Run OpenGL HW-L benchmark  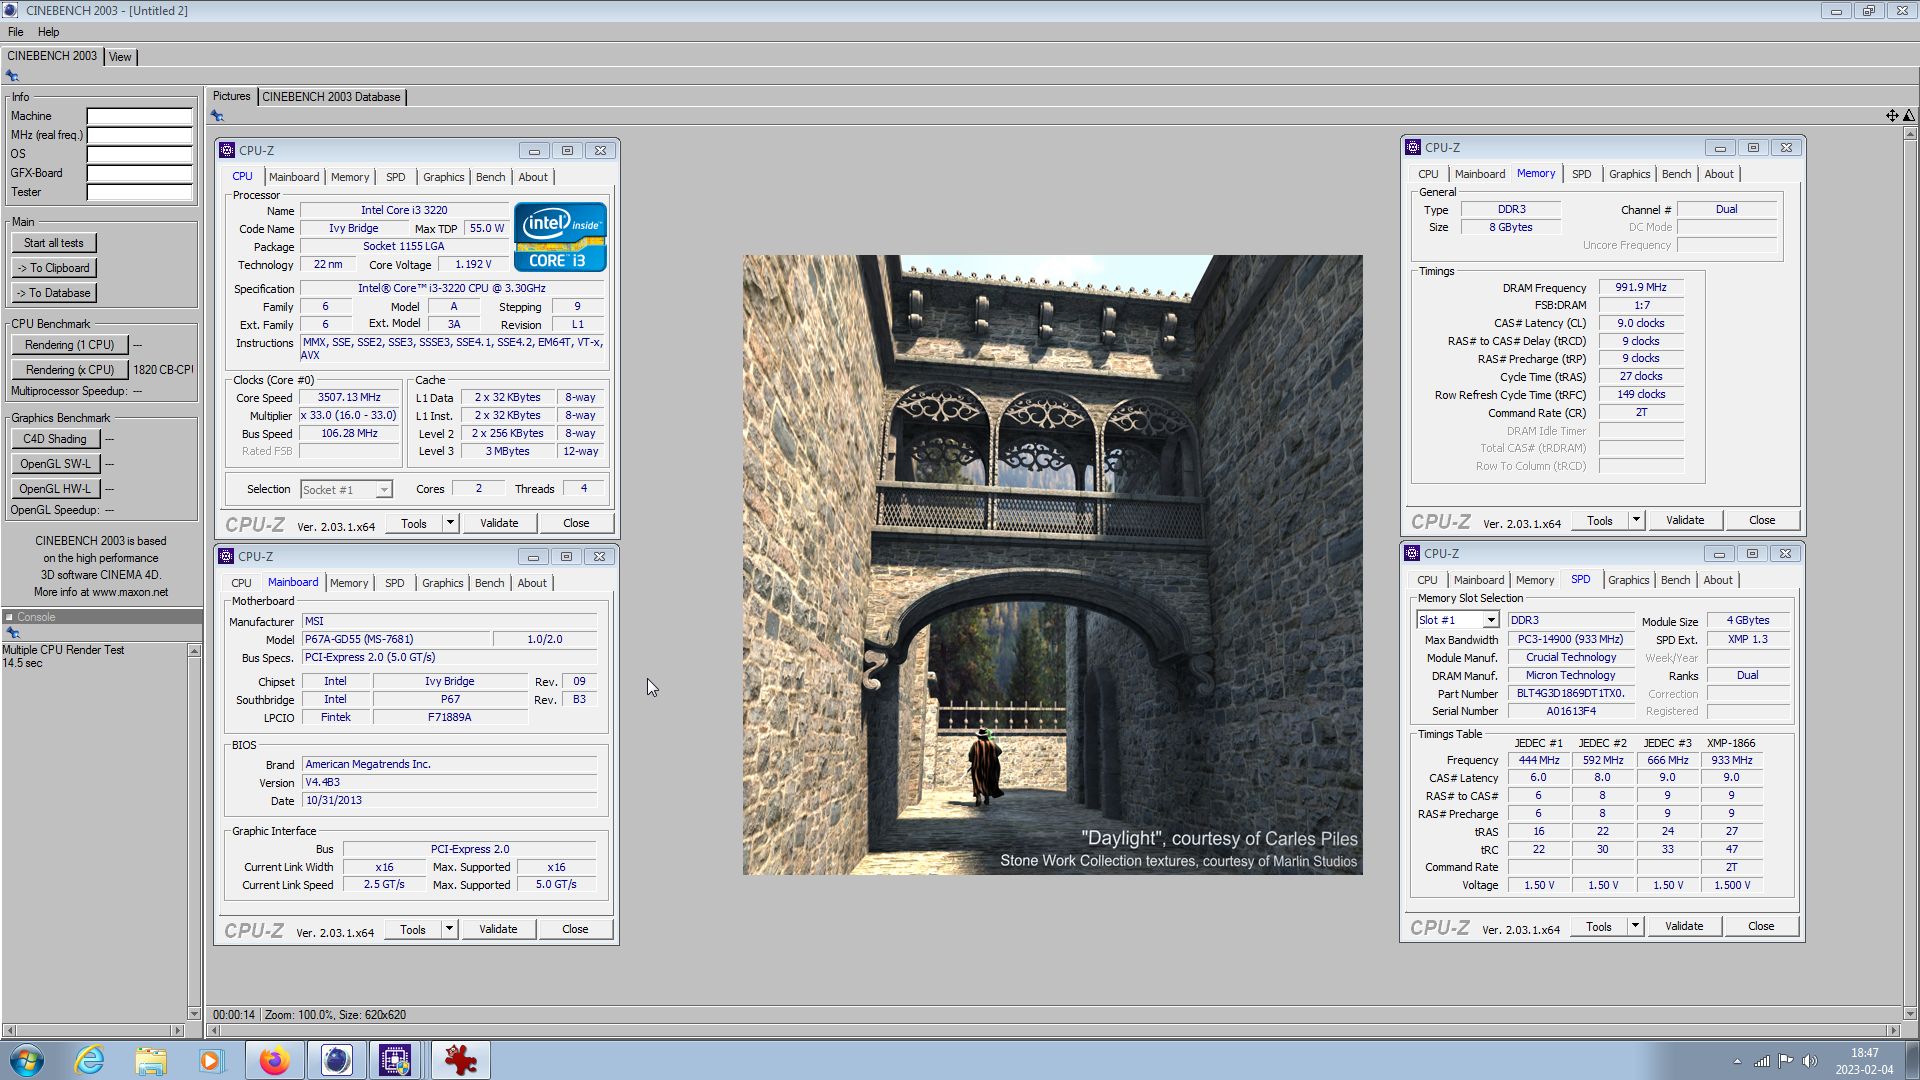[x=55, y=489]
